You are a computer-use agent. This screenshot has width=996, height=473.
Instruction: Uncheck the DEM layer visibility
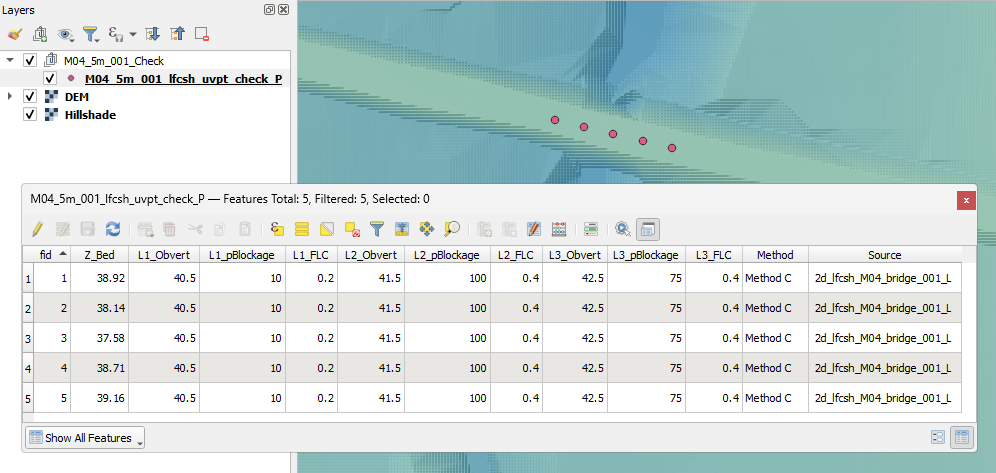point(30,96)
